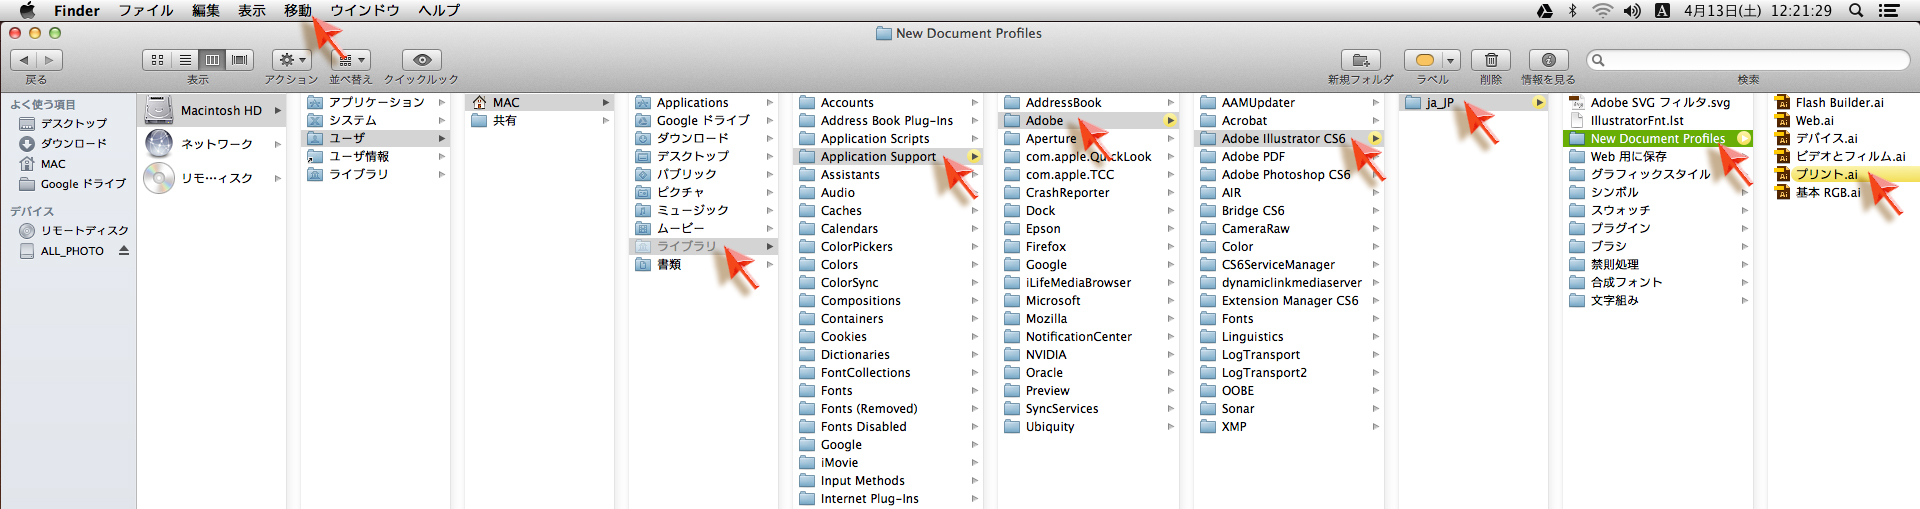Eject the ALL_PHOTO volume
The height and width of the screenshot is (509, 1920).
tap(124, 250)
